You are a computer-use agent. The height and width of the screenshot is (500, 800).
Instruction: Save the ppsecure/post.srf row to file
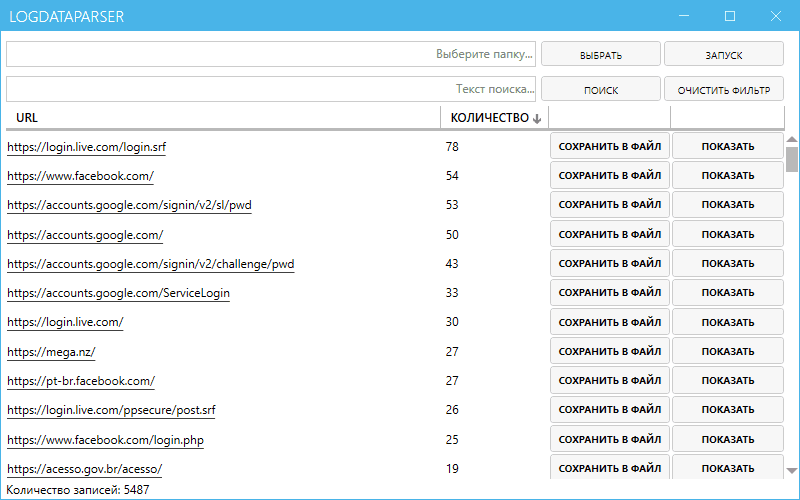[x=610, y=409]
